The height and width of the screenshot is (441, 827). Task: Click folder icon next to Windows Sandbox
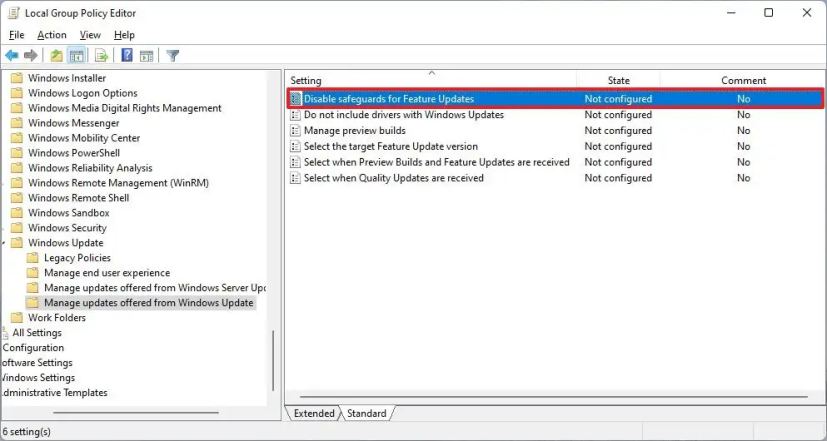click(17, 213)
